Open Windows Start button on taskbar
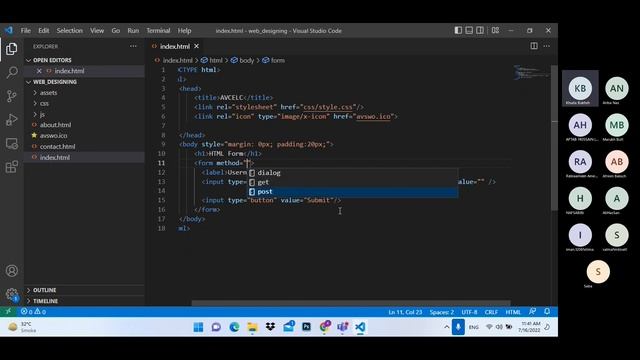The image size is (640, 360). pos(198,327)
